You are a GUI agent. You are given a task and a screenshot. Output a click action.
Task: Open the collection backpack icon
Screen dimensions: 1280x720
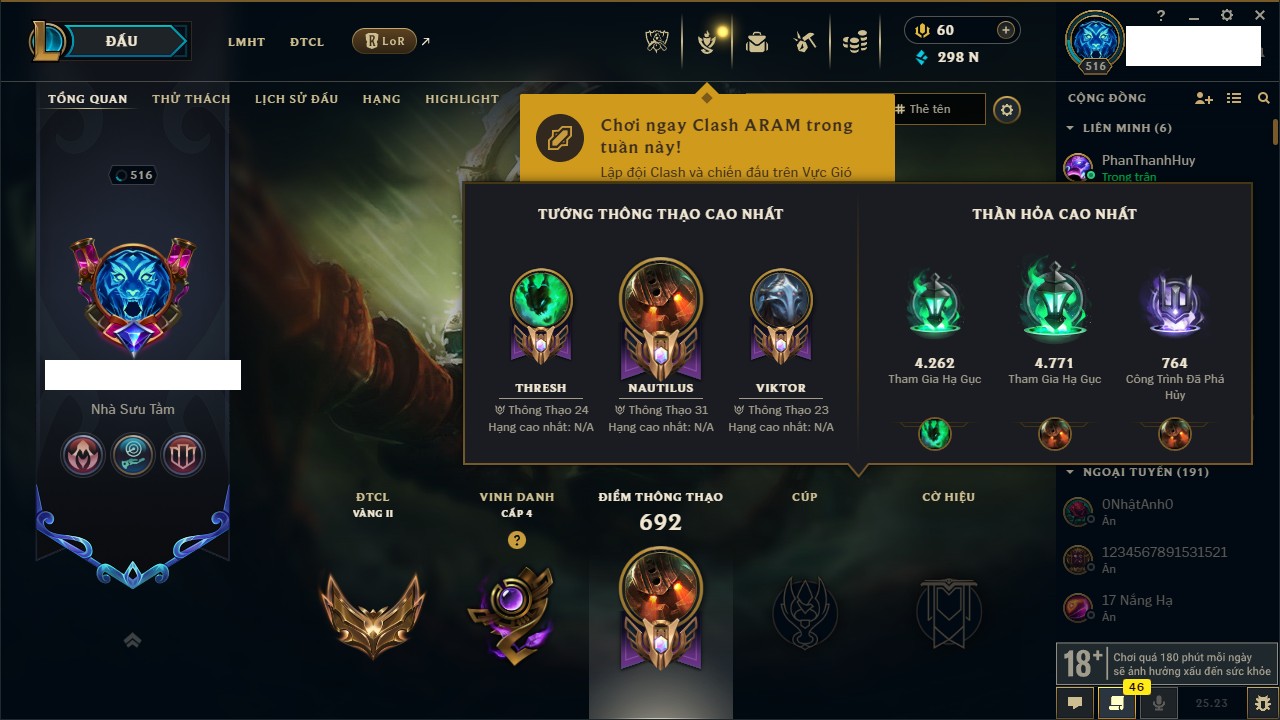coord(757,42)
